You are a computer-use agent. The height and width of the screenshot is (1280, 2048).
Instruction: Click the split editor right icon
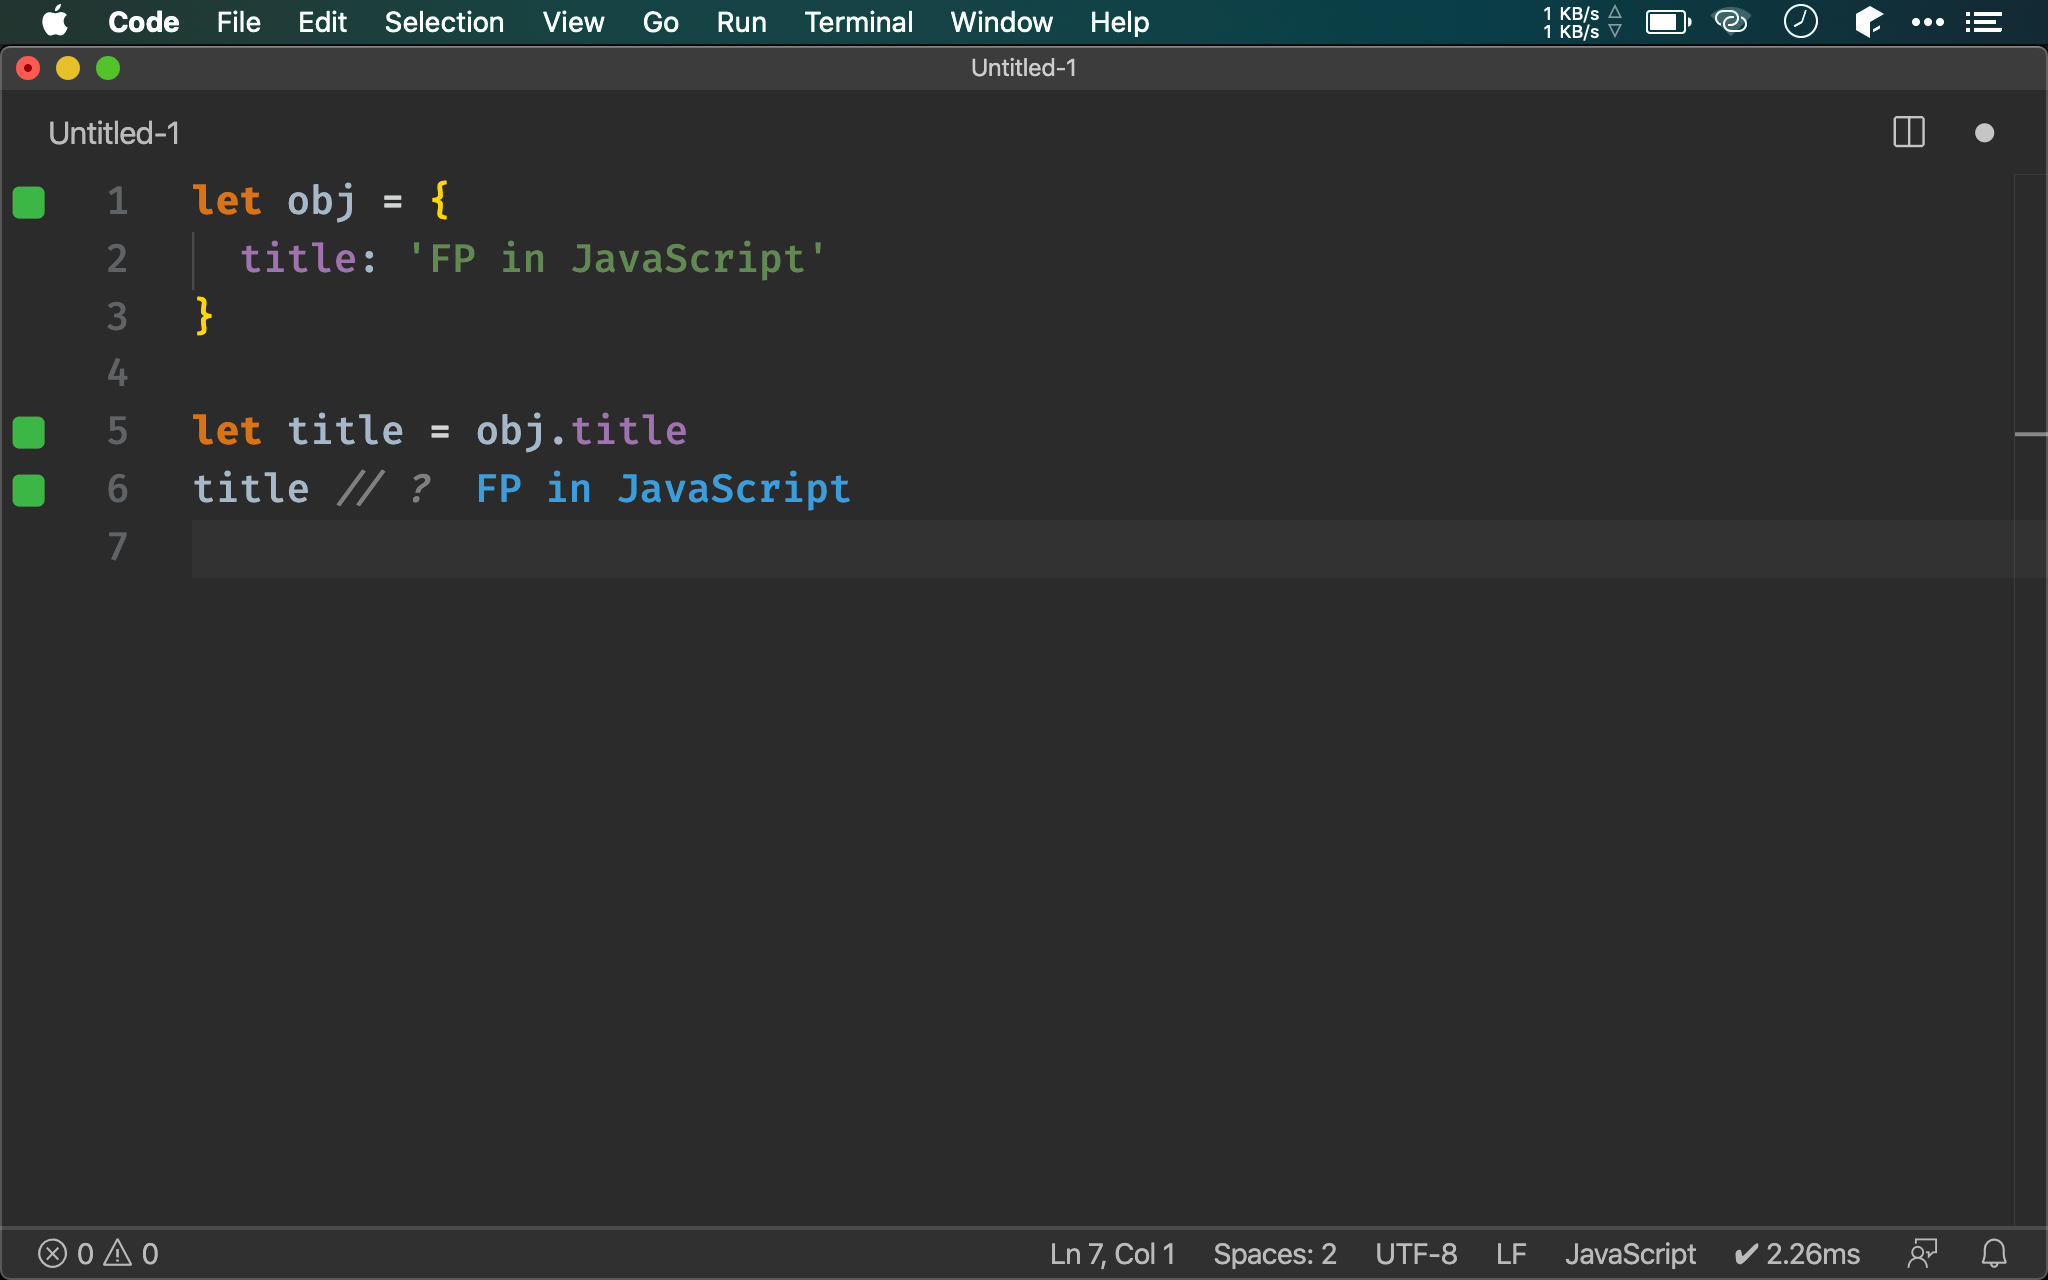pos(1908,133)
